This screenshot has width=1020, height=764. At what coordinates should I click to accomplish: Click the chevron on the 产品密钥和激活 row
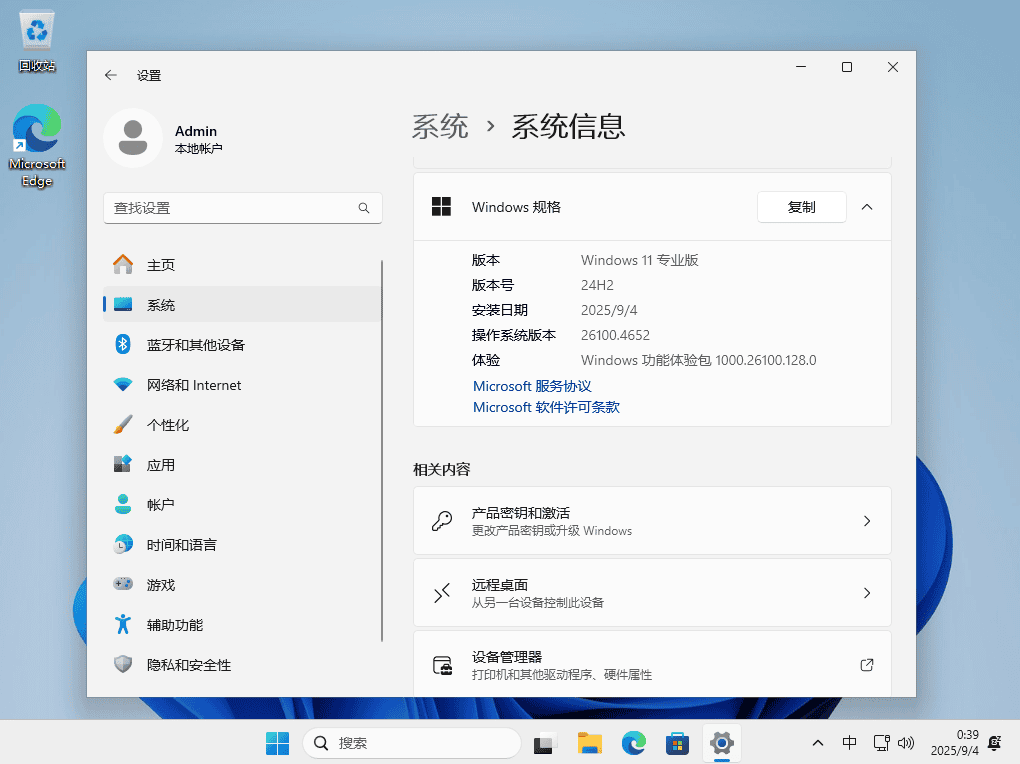(x=867, y=521)
